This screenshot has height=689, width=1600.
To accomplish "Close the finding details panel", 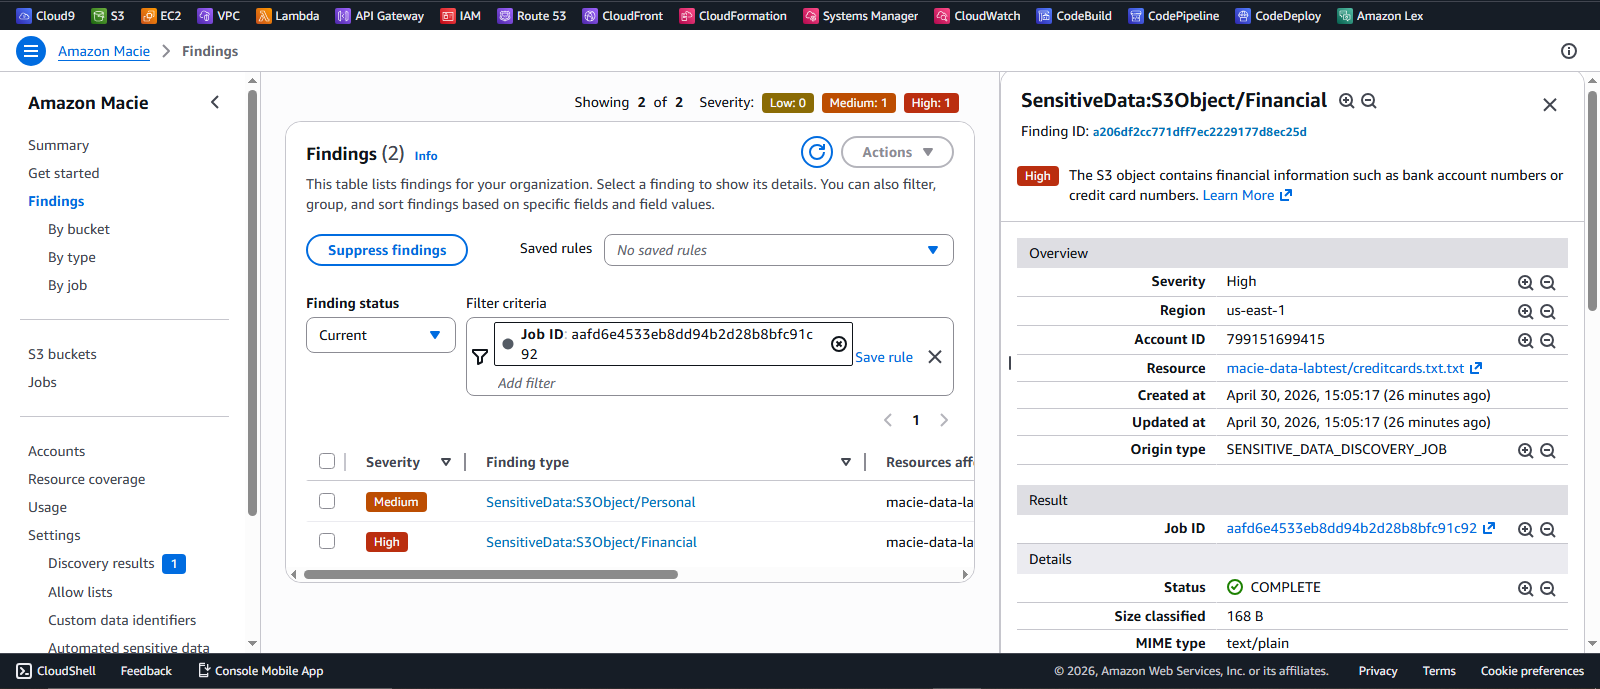I will tap(1550, 105).
